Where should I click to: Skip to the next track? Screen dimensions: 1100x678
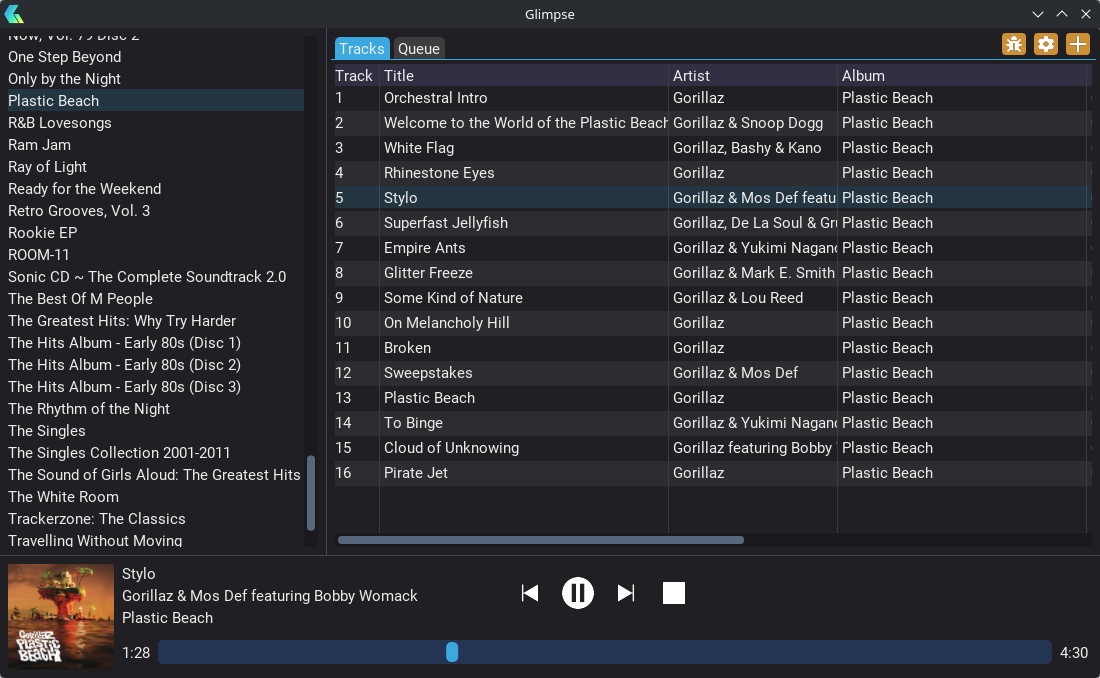click(626, 593)
